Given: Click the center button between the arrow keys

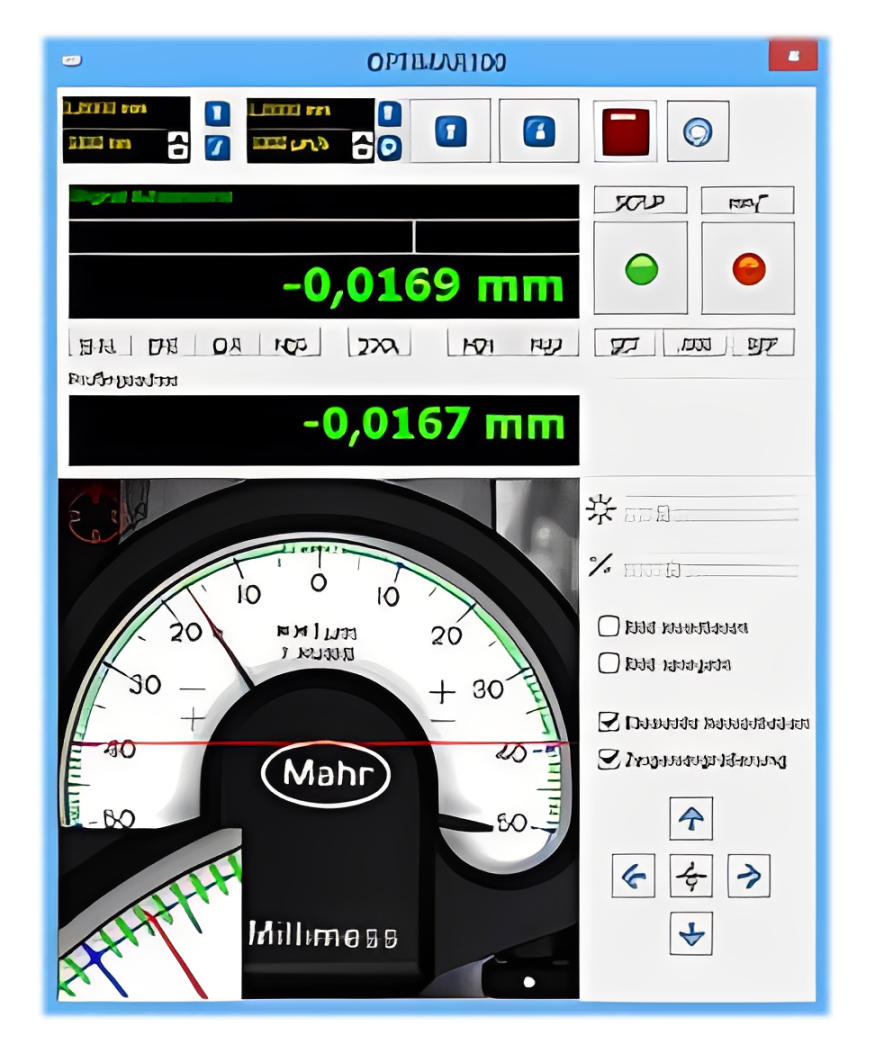Looking at the screenshot, I should (x=691, y=876).
